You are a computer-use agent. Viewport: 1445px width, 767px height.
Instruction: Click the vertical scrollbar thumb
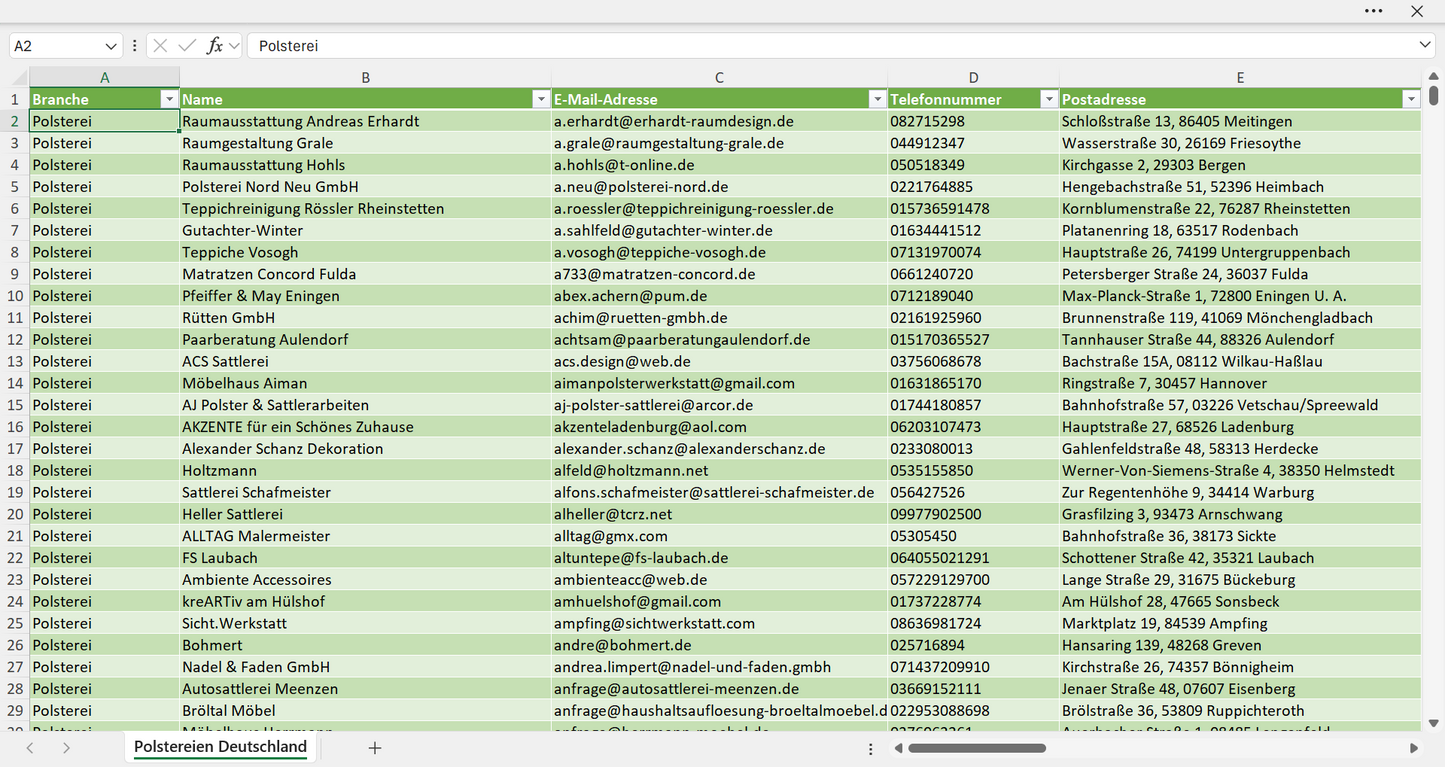1433,96
